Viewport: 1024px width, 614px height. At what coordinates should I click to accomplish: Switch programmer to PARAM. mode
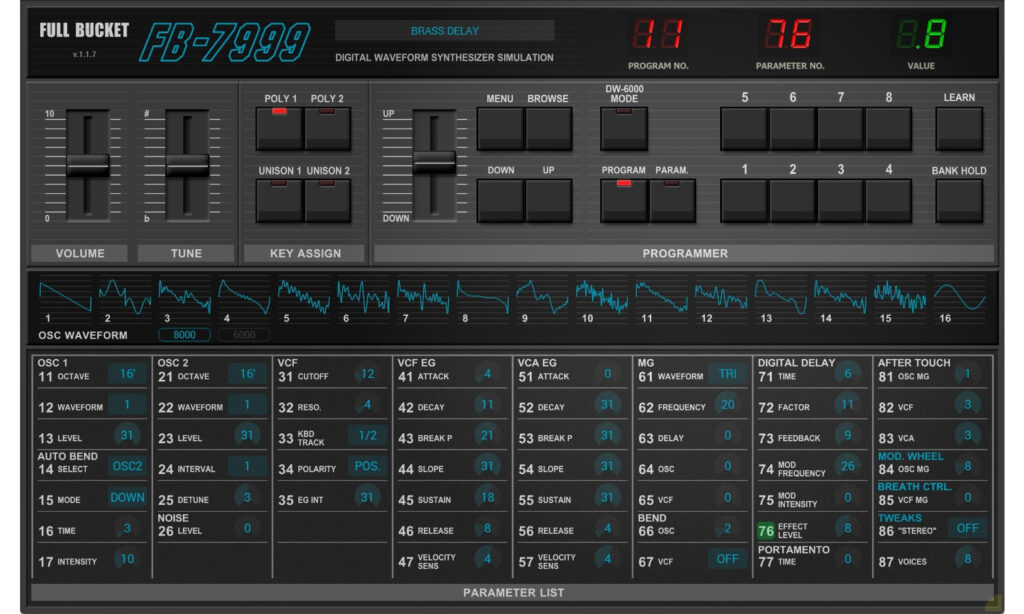672,201
